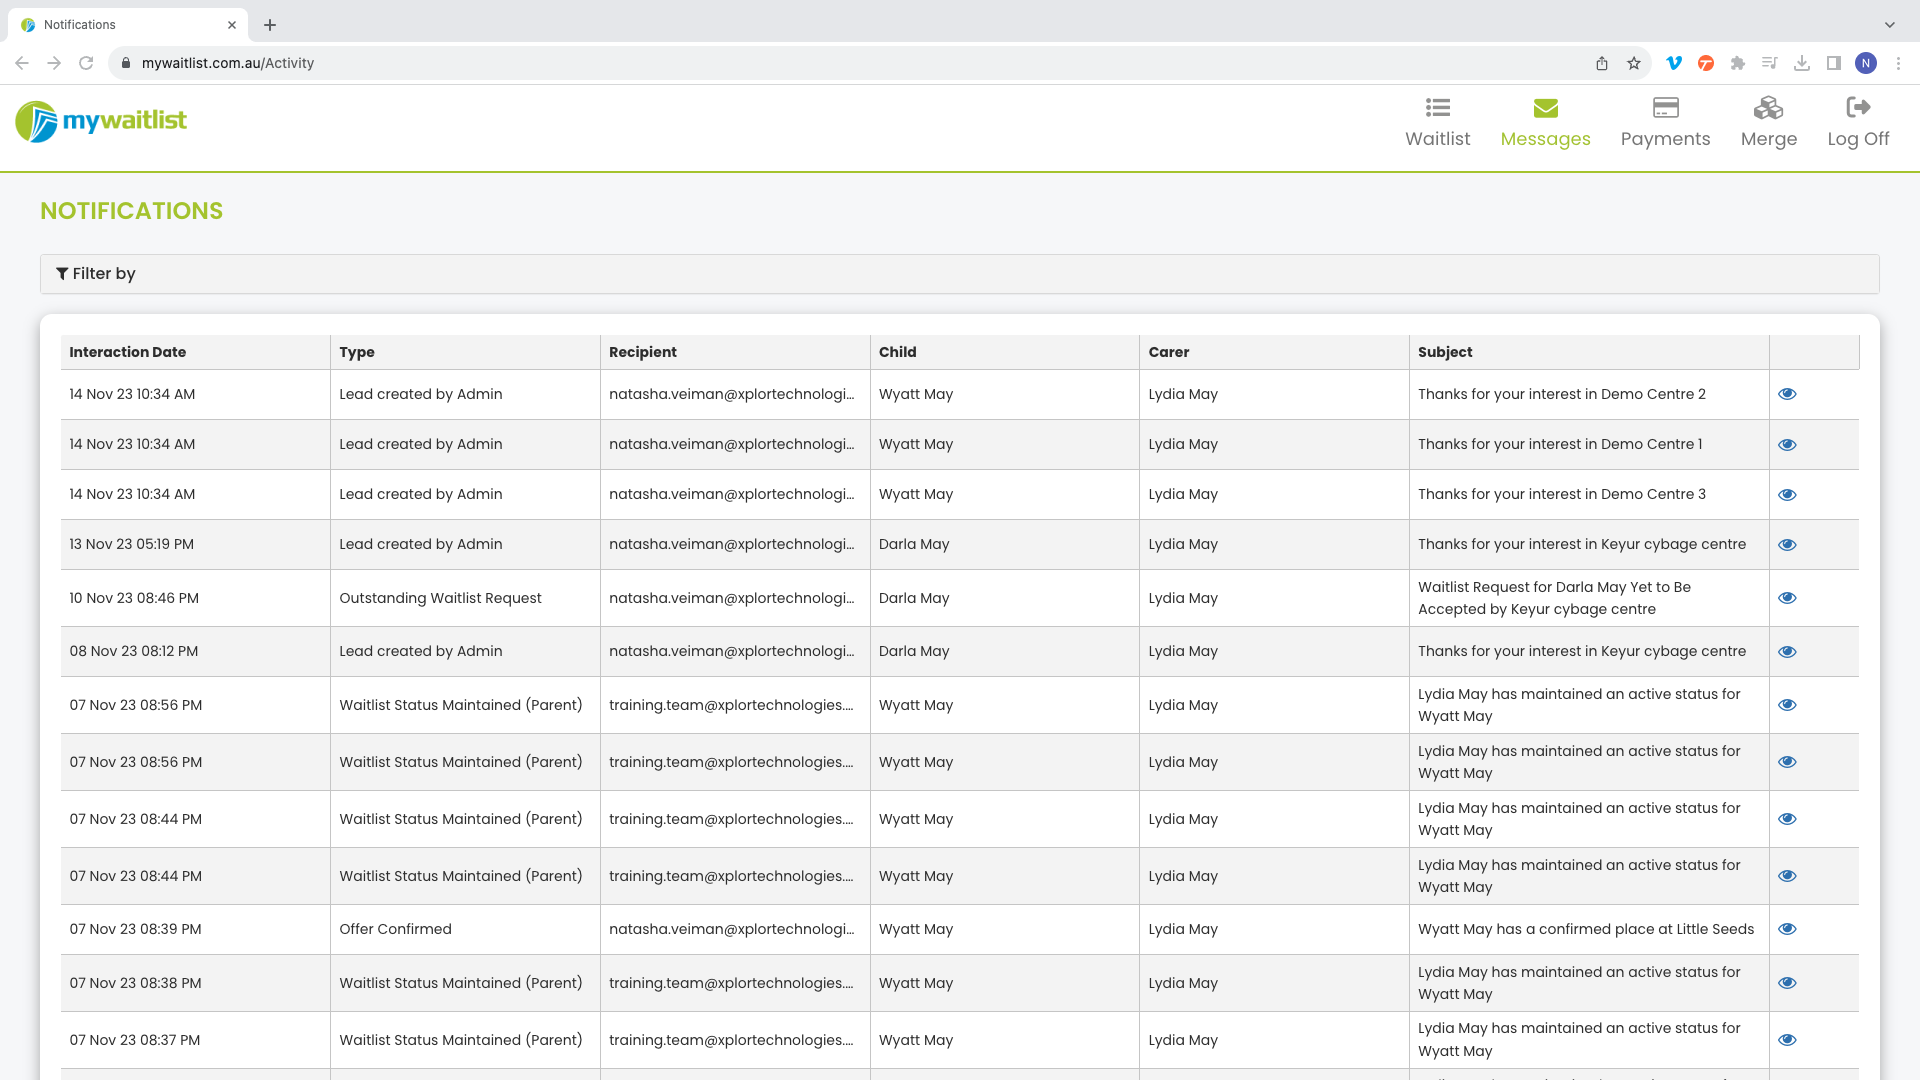Click the Log Off icon

(x=1857, y=108)
